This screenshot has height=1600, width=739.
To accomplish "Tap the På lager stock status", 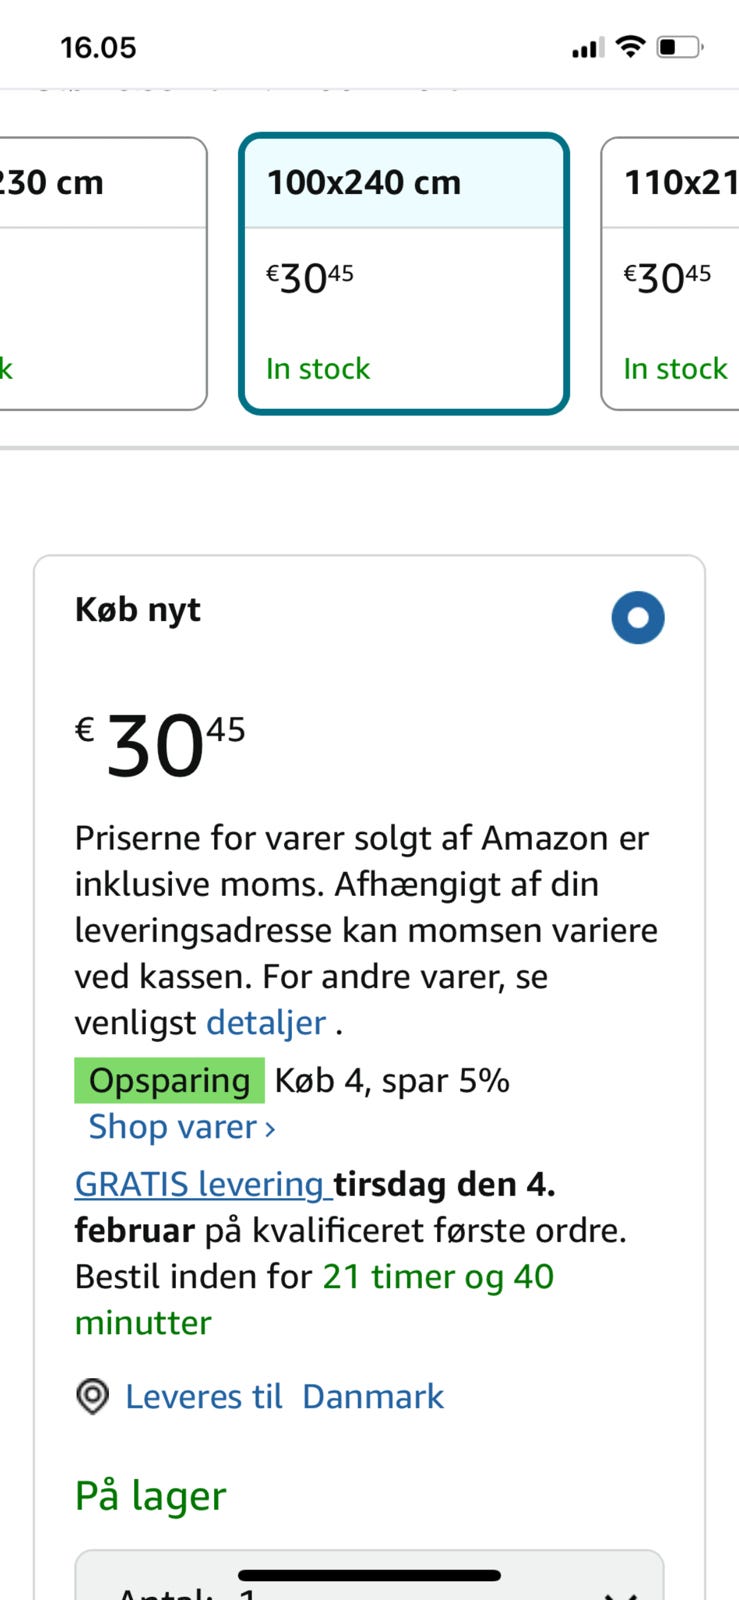I will 151,1496.
